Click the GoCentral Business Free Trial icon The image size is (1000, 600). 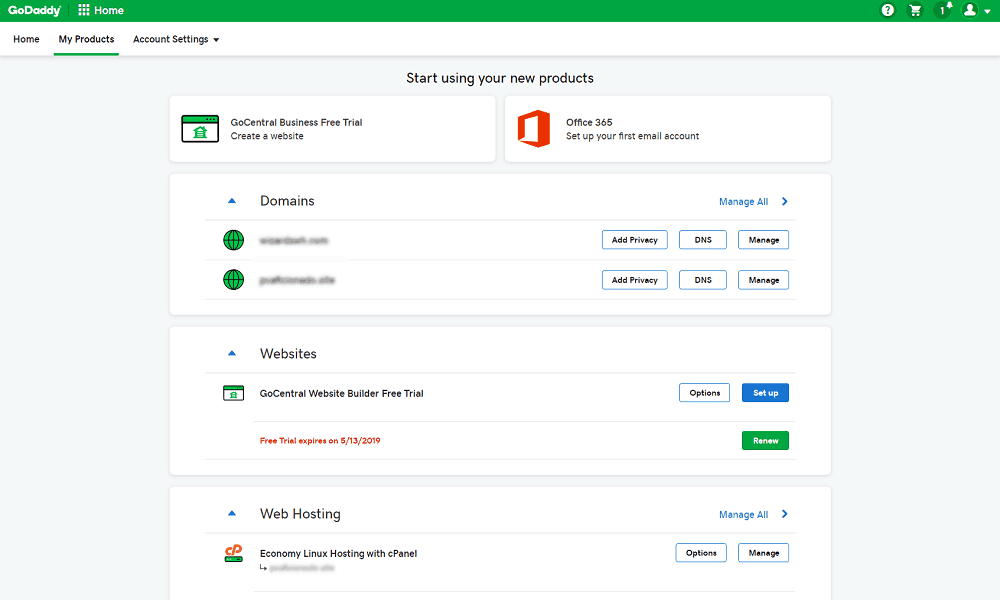[x=200, y=129]
